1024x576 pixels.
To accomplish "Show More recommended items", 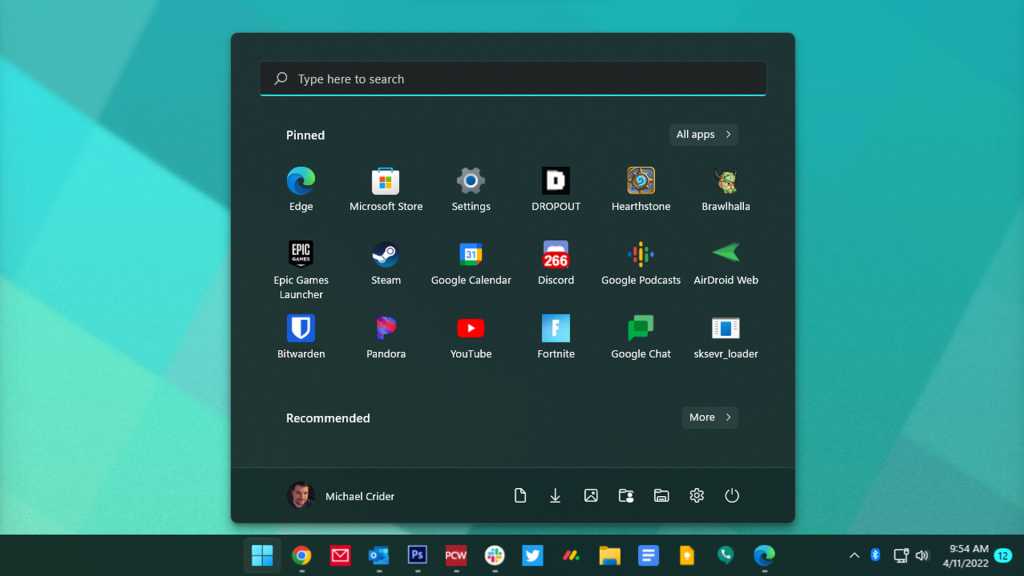I will [x=710, y=417].
